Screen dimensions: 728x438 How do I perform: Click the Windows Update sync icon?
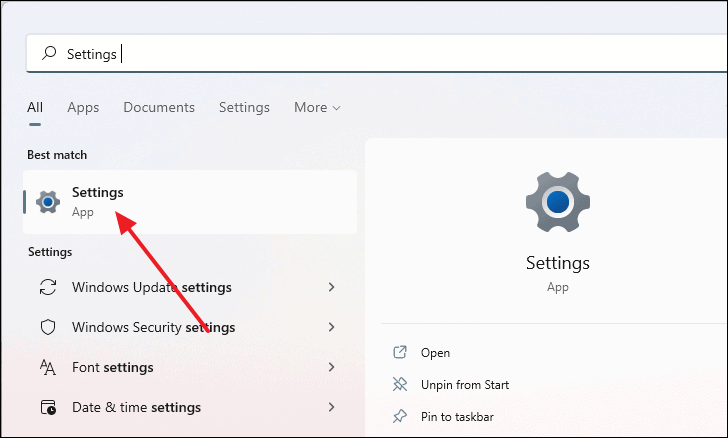[x=48, y=287]
